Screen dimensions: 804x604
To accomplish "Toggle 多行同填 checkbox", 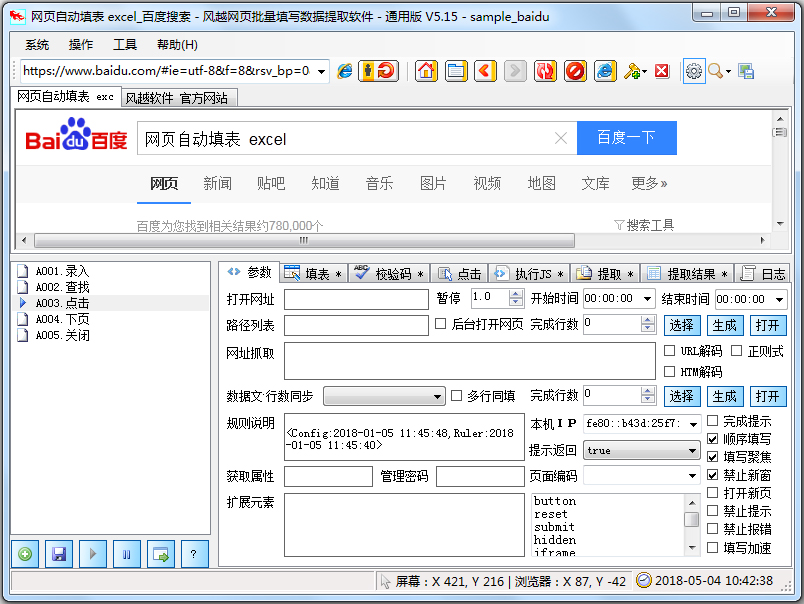I will click(x=456, y=395).
